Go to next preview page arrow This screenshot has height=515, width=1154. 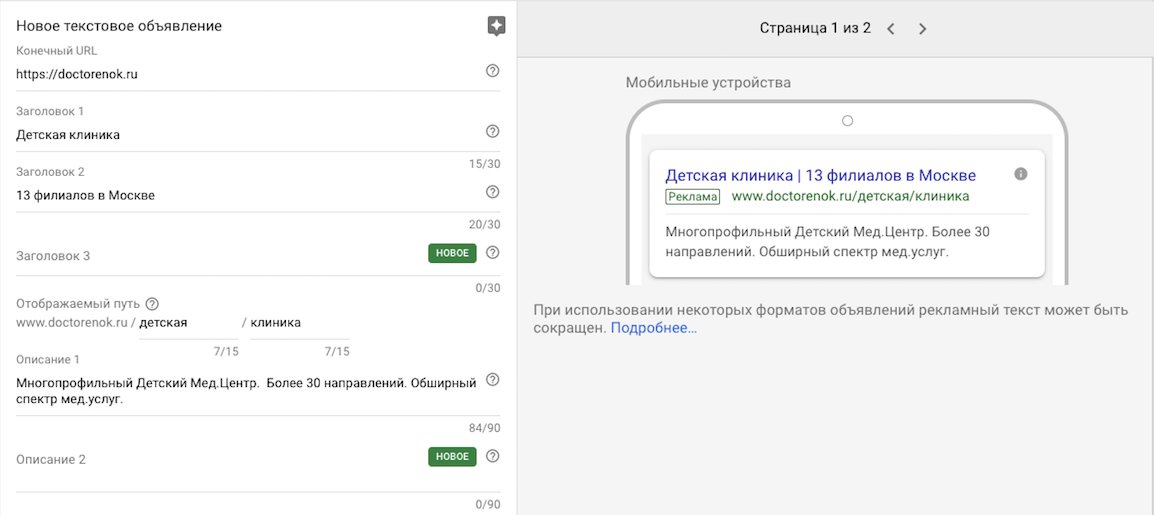coord(922,29)
